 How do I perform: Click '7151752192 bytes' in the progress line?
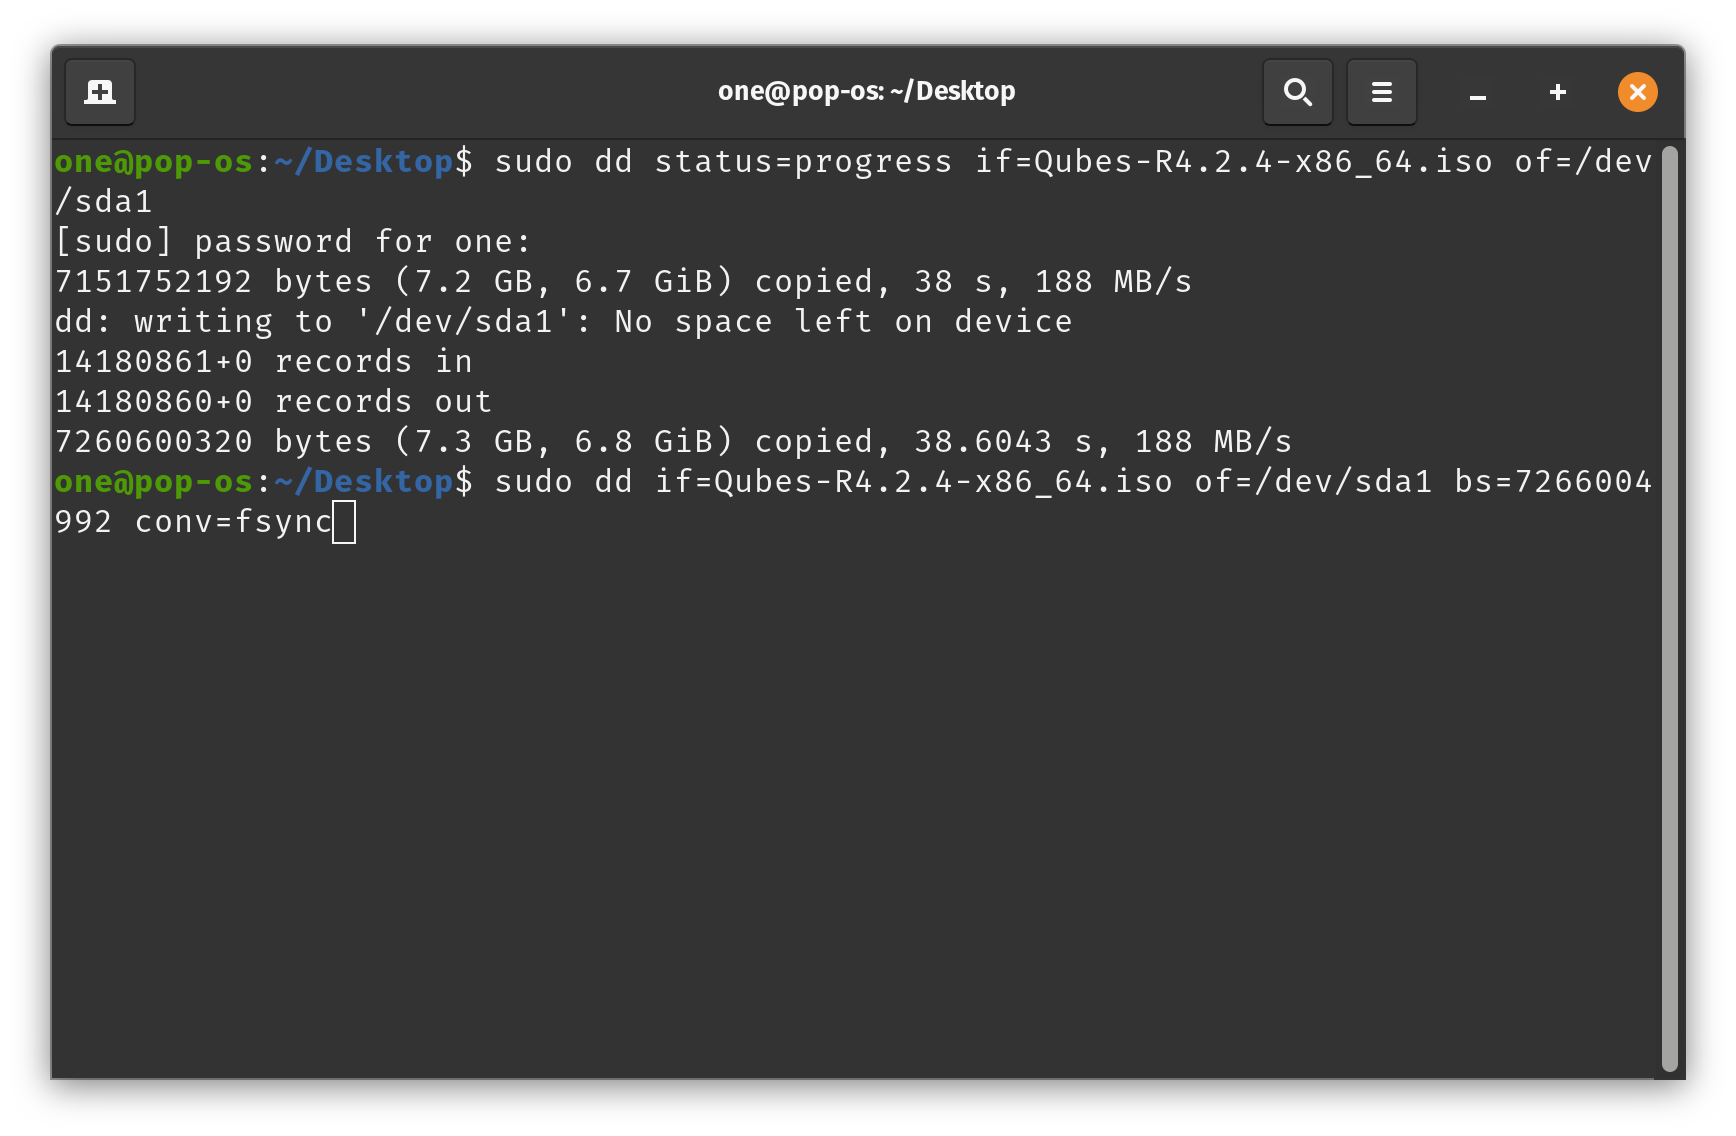(x=212, y=282)
